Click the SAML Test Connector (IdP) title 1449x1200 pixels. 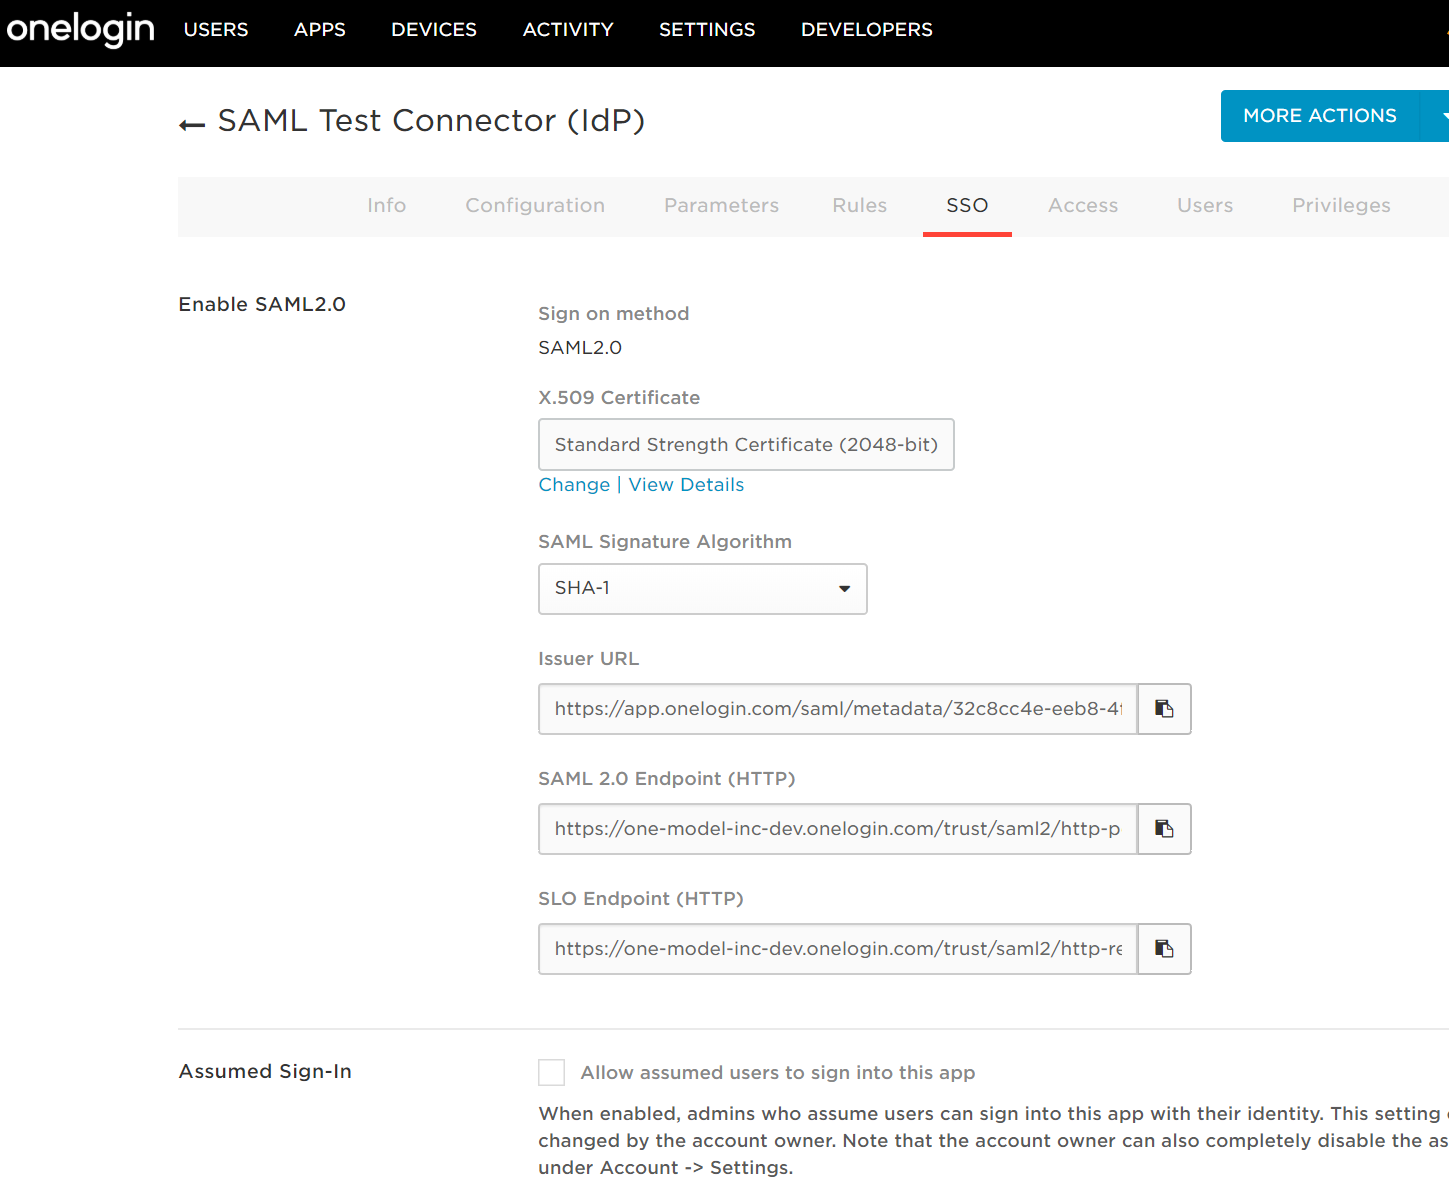pyautogui.click(x=431, y=121)
